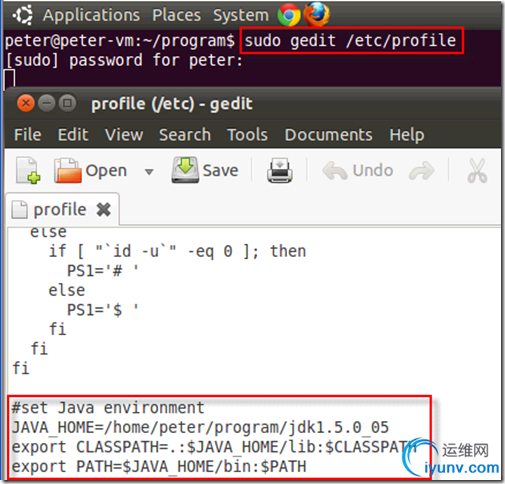Viewport: 505px width, 484px height.
Task: Click the gedit title 'profile (/etc) - gedit'
Action: click(172, 104)
